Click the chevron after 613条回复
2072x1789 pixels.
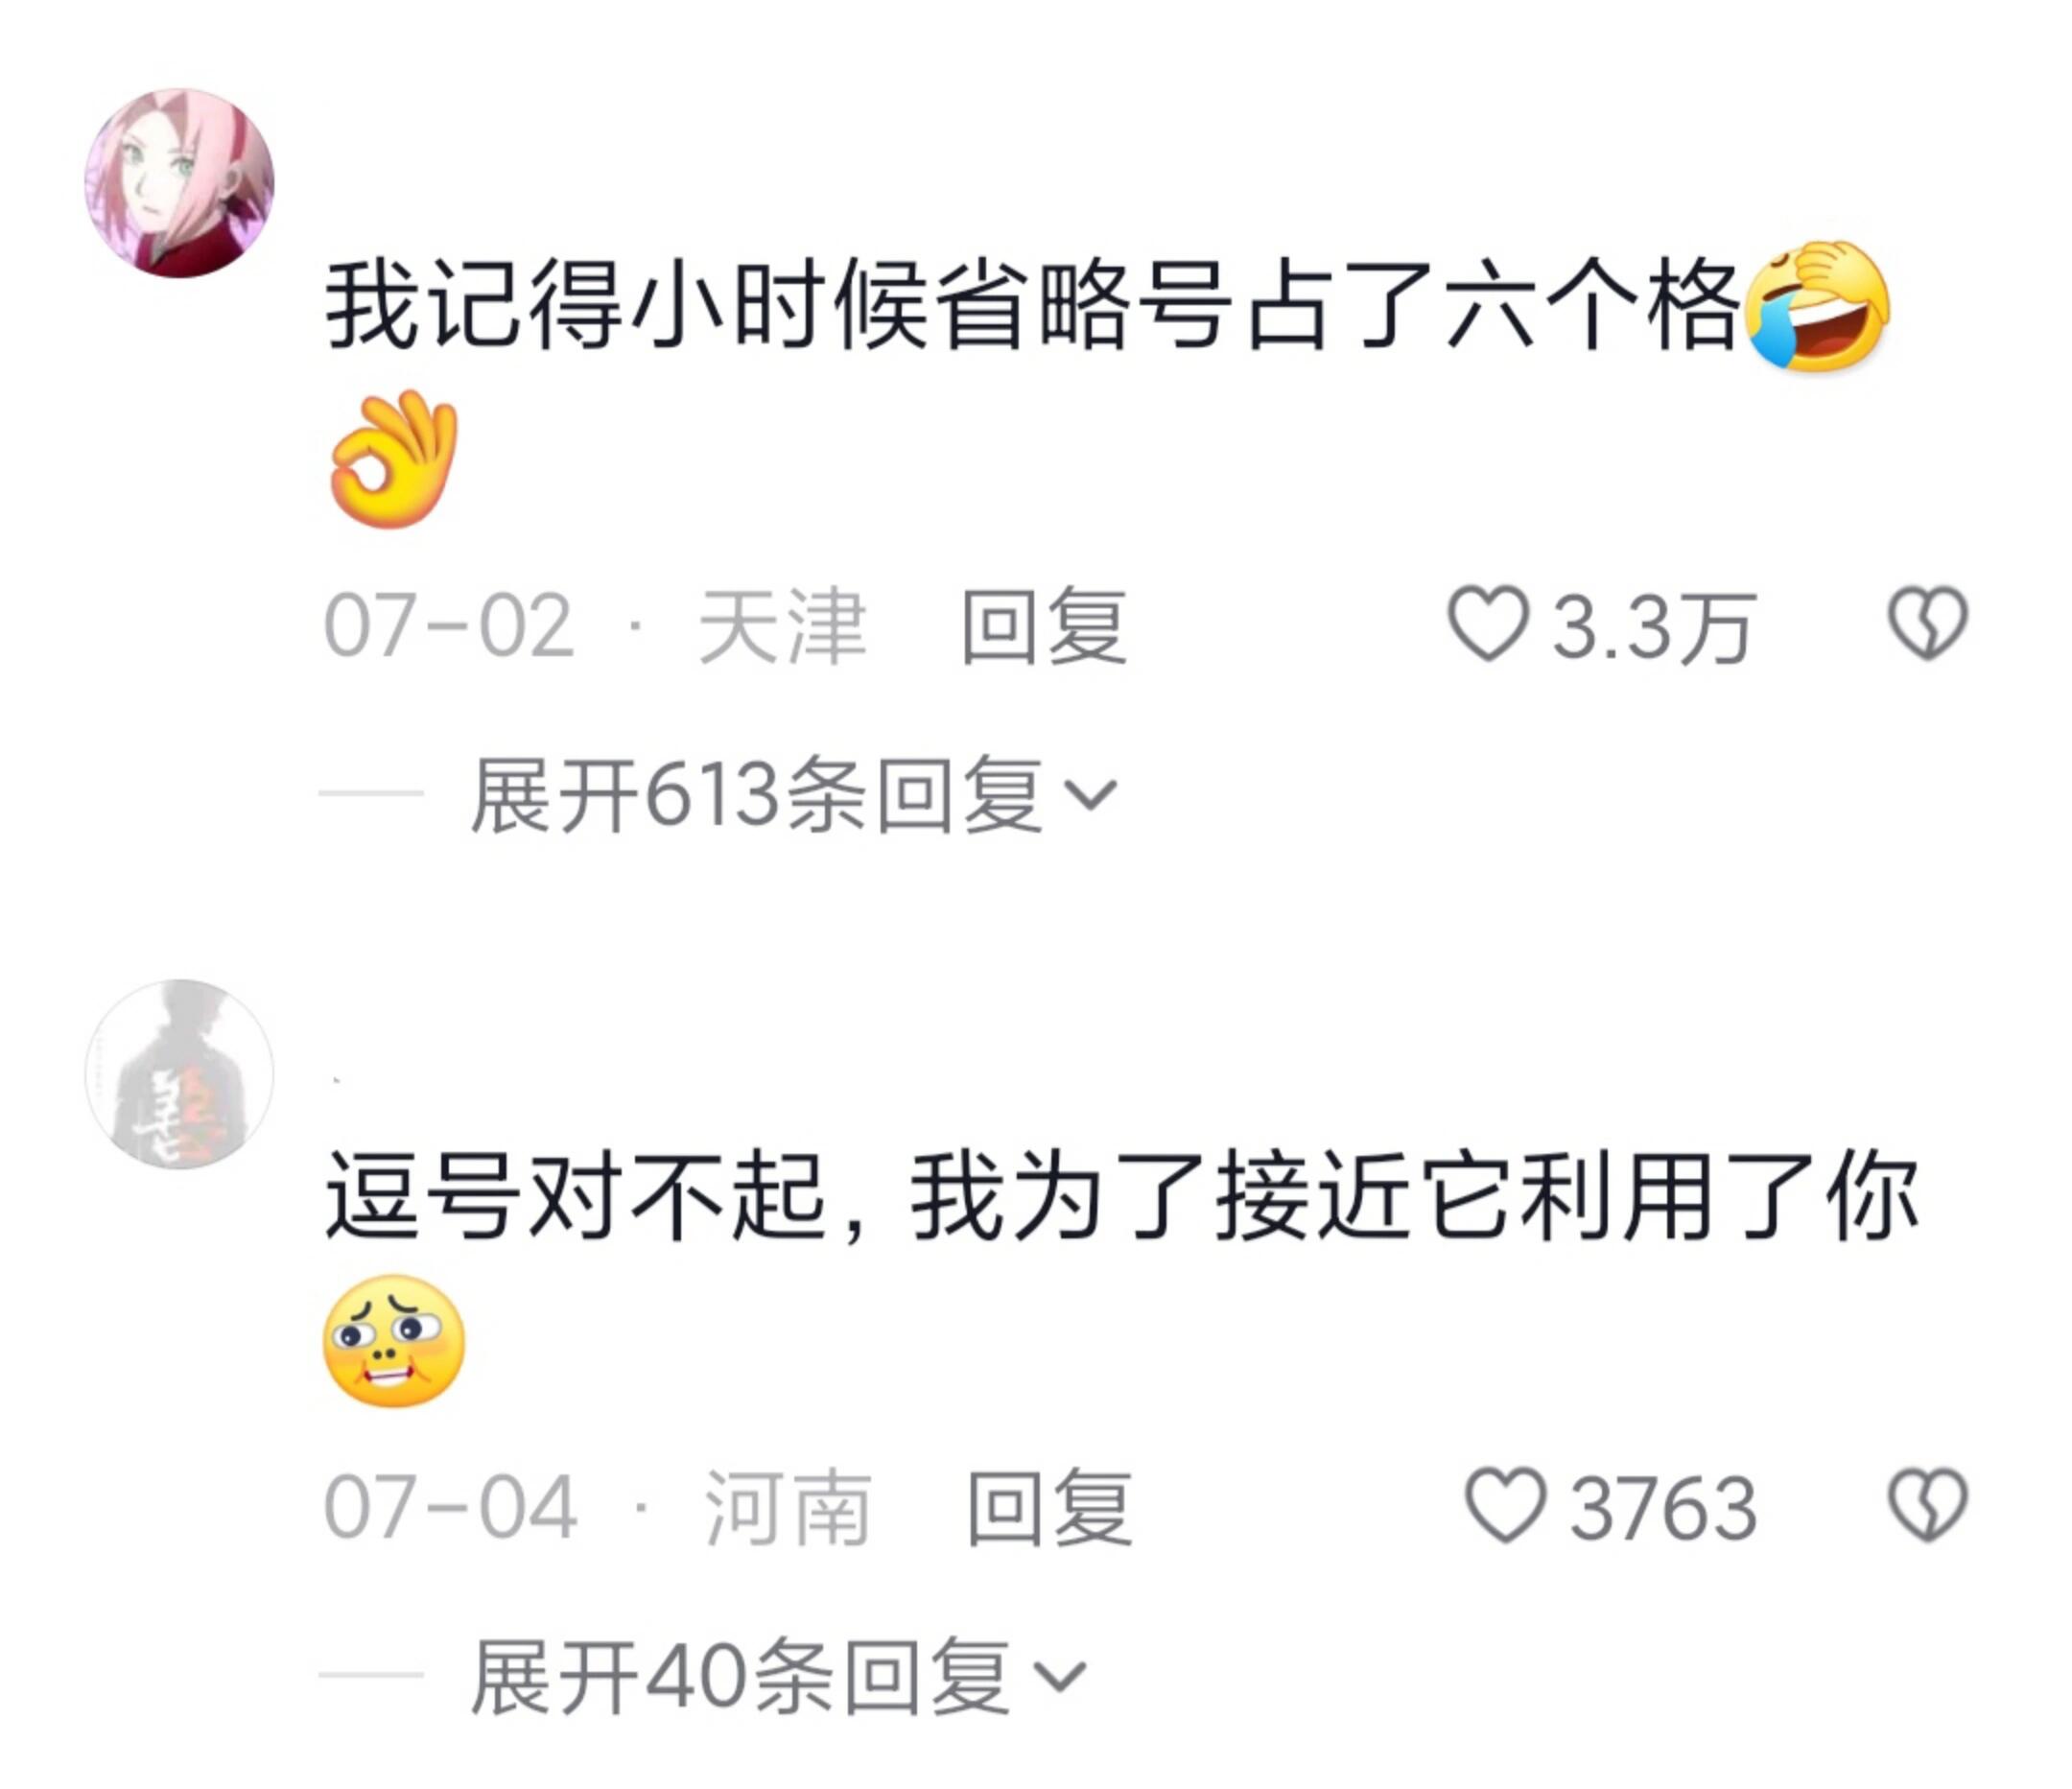click(x=1090, y=796)
